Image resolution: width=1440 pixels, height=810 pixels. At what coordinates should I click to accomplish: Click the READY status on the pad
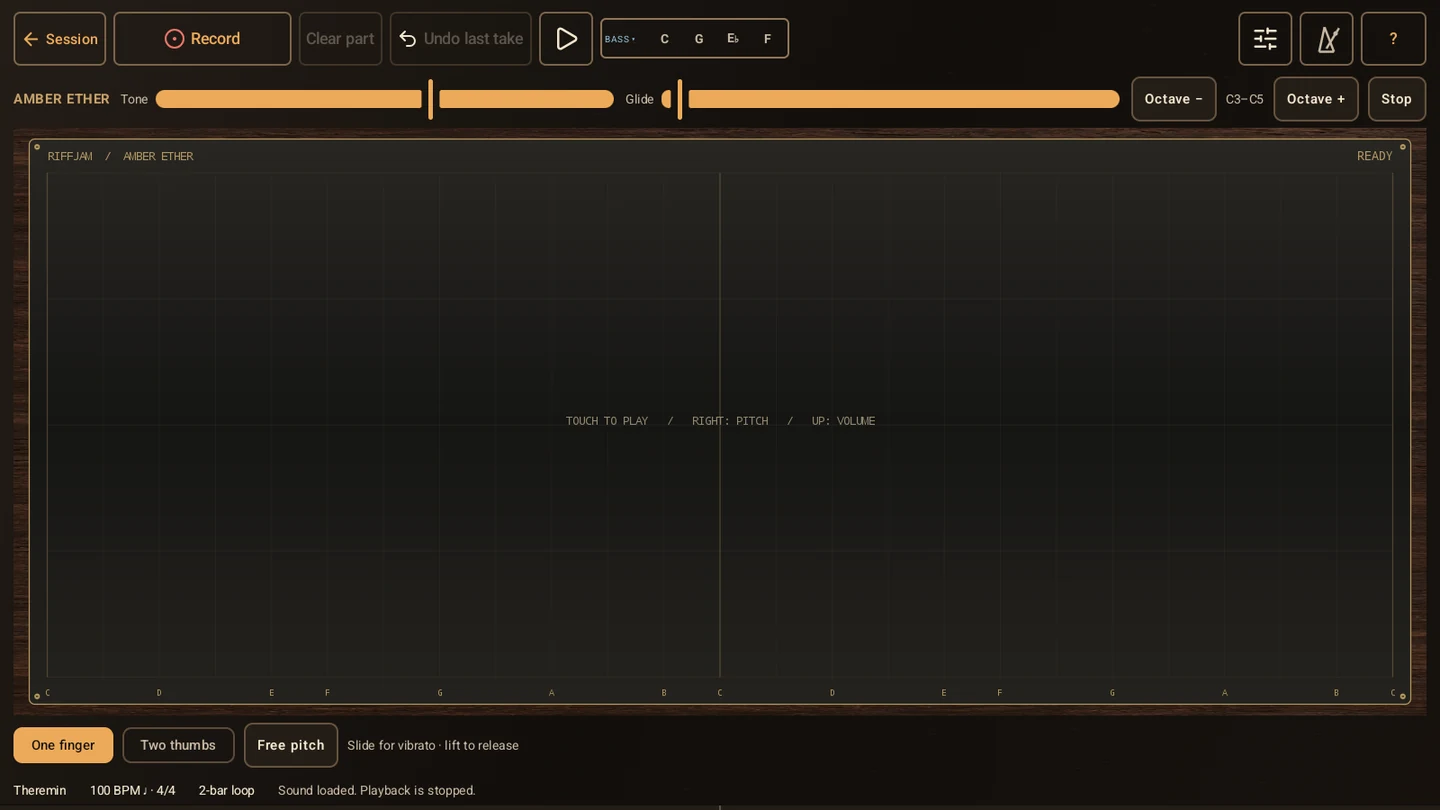coord(1375,156)
